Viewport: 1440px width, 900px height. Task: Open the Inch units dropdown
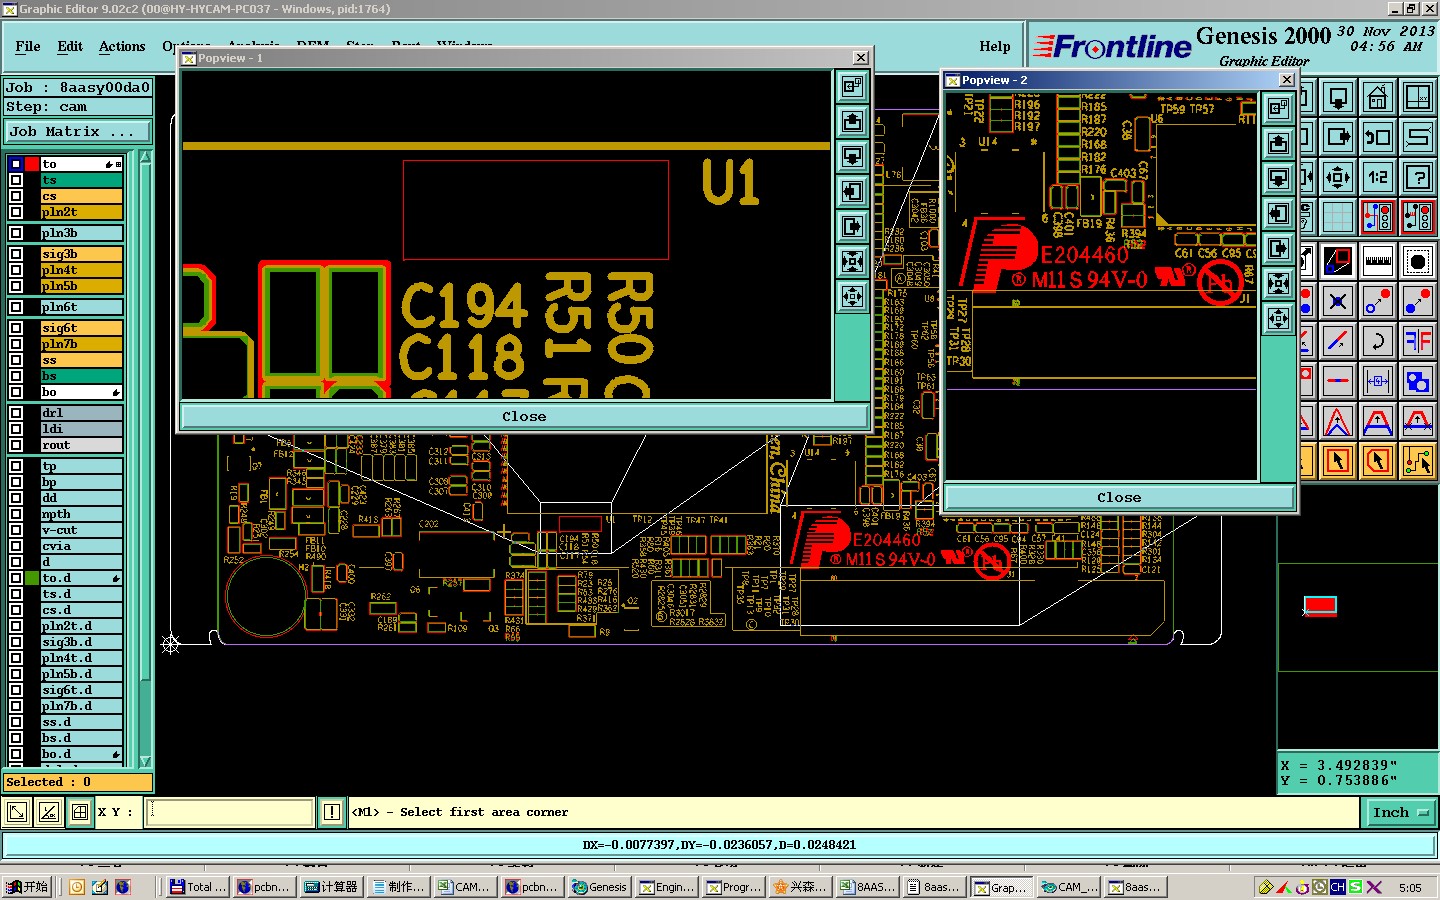[x=1401, y=812]
